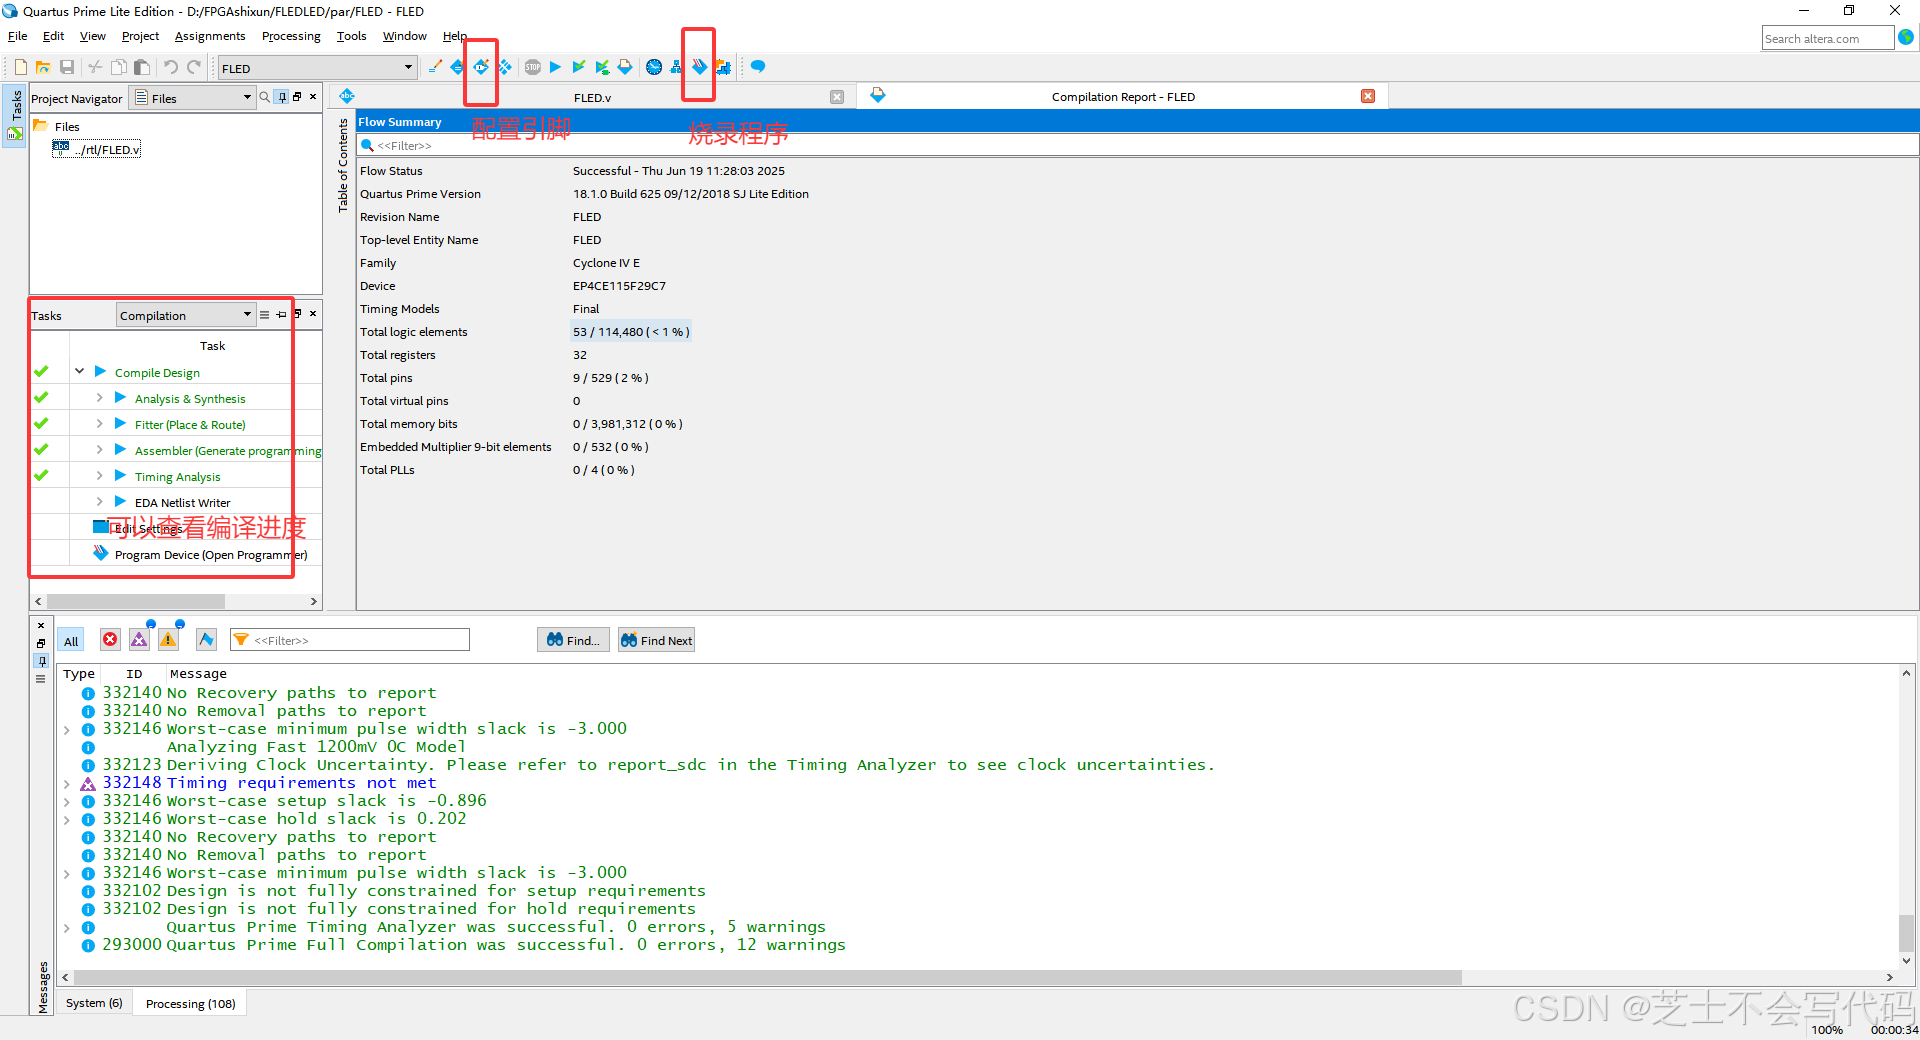Image resolution: width=1920 pixels, height=1040 pixels.
Task: Open the Platform Designer icon
Action: pos(723,67)
